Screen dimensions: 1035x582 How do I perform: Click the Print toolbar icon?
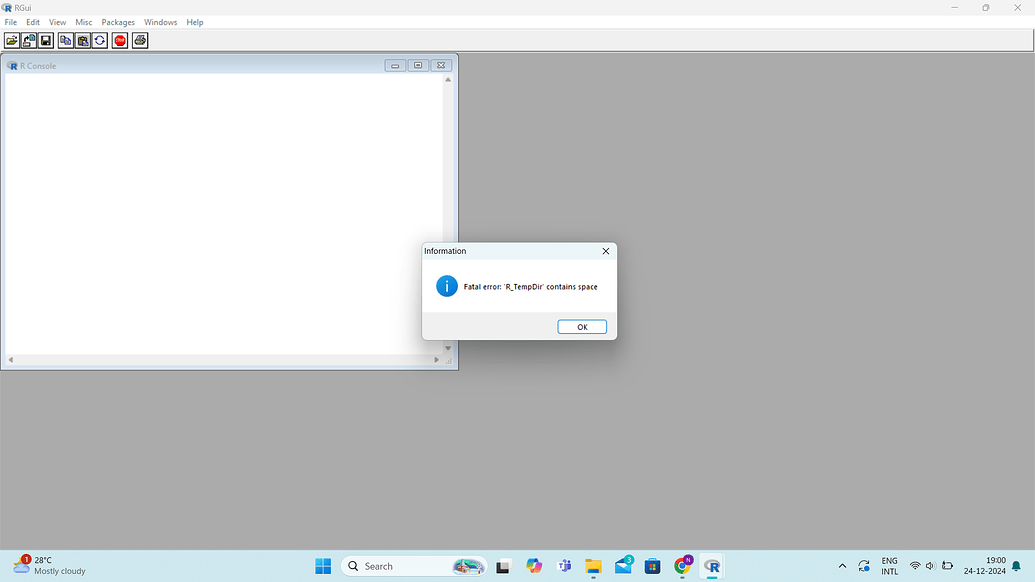click(x=140, y=41)
